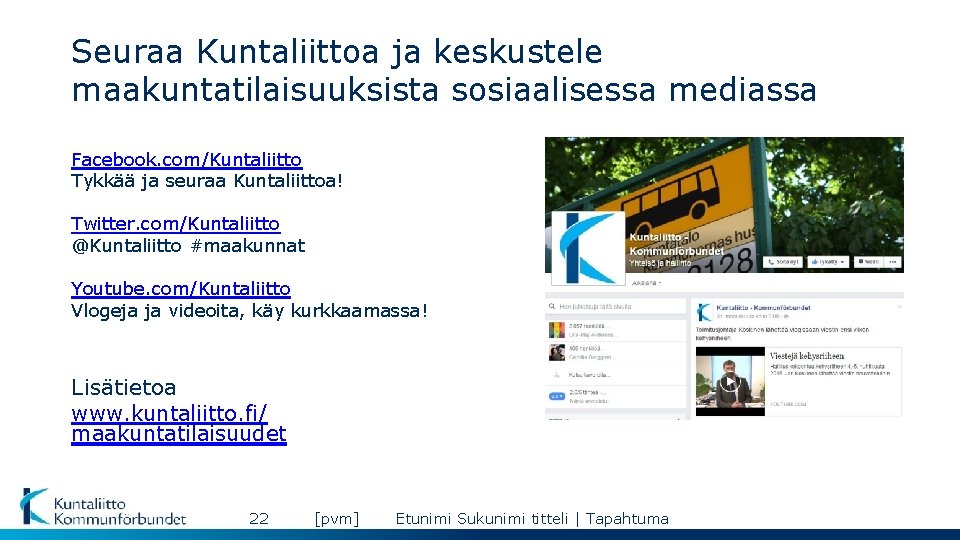
Task: Expand the Aikajana timeline dropdown
Action: tap(647, 283)
